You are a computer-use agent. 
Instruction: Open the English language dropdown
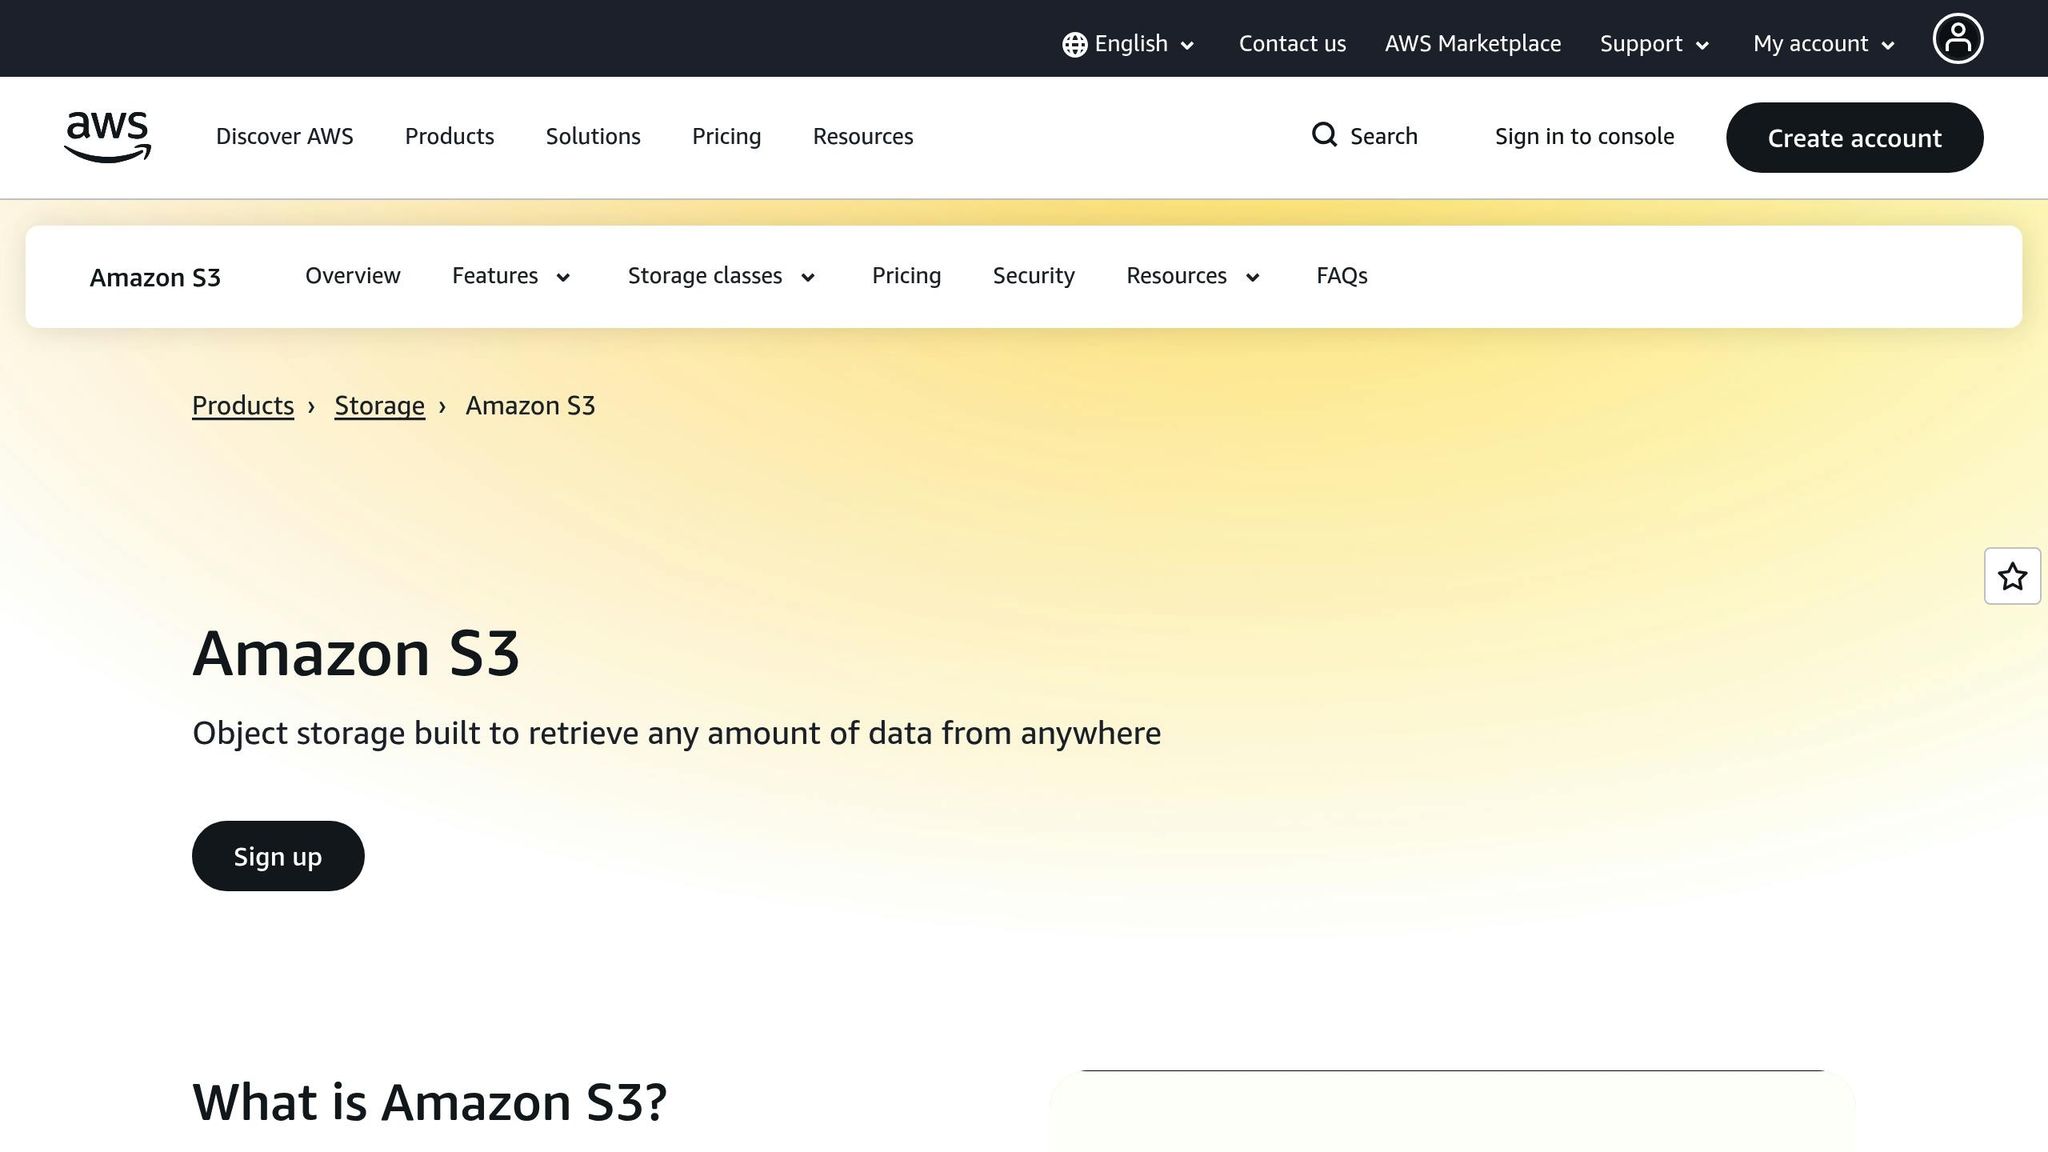pos(1130,43)
